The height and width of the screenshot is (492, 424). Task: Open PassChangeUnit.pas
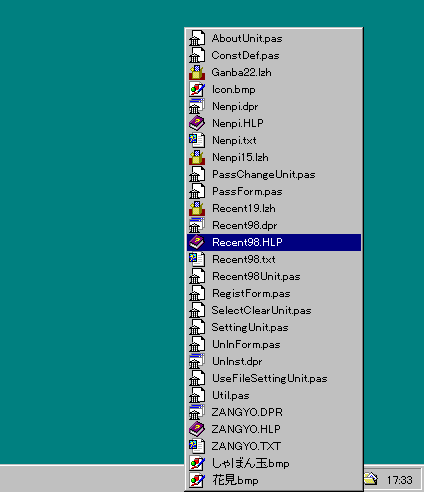point(274,174)
